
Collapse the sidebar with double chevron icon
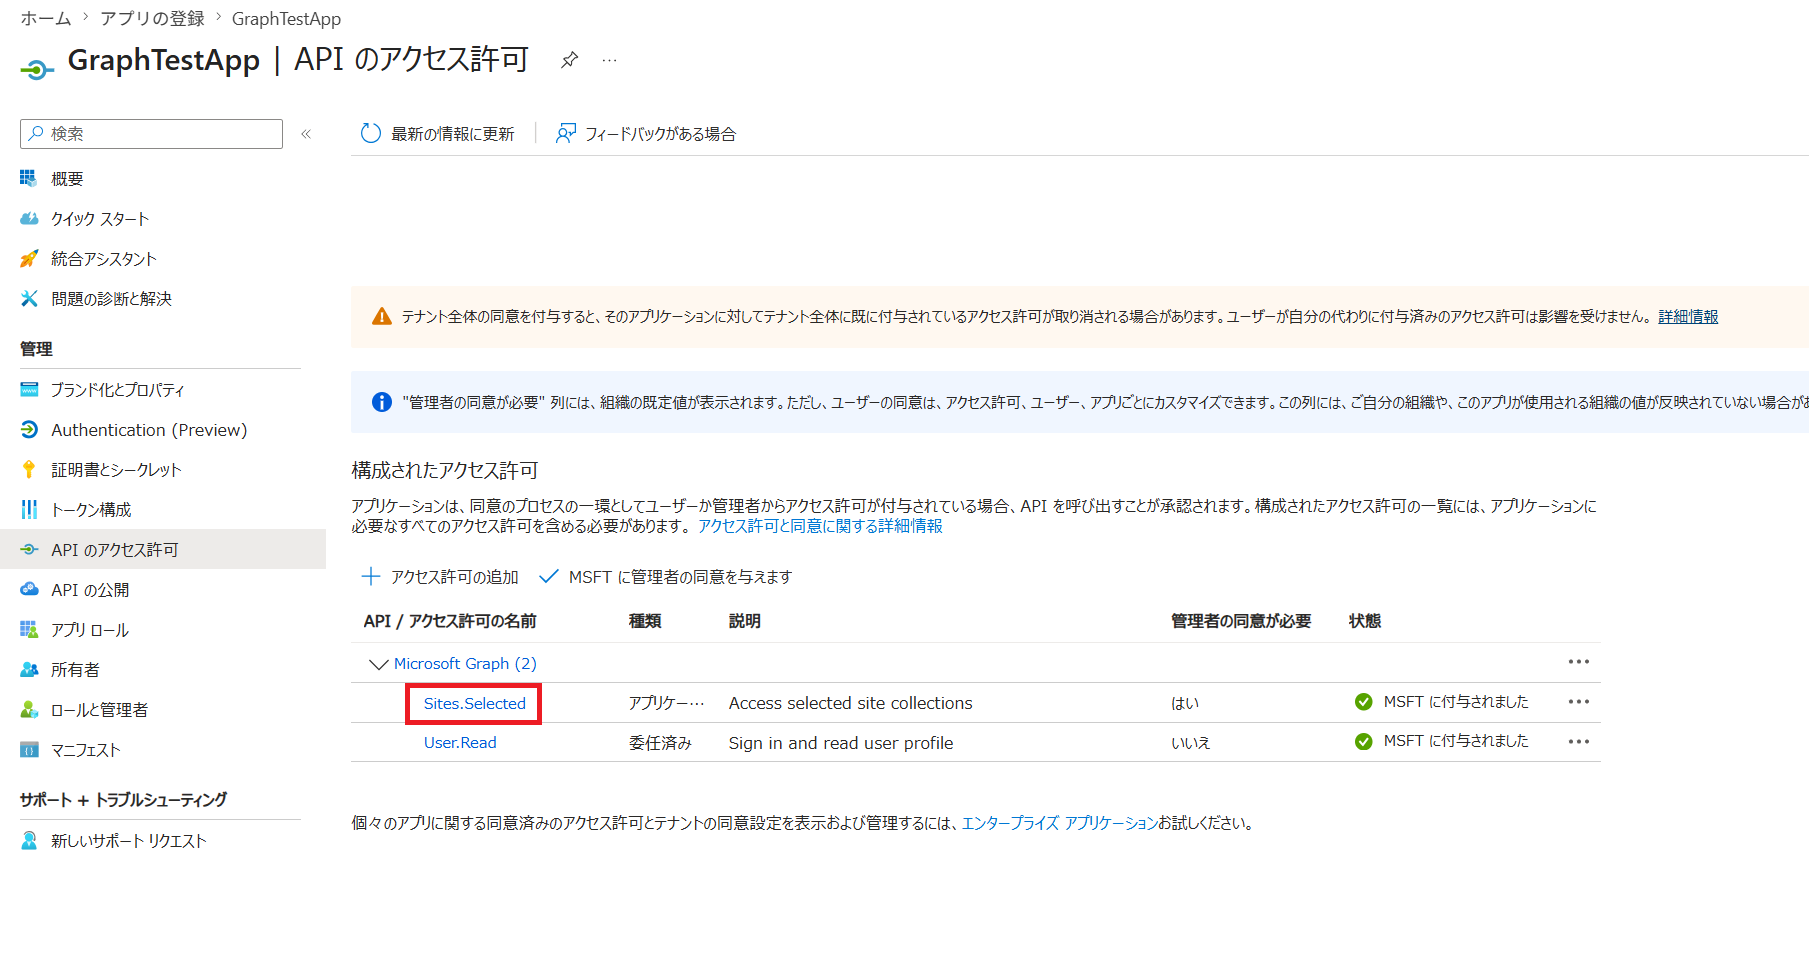click(306, 134)
